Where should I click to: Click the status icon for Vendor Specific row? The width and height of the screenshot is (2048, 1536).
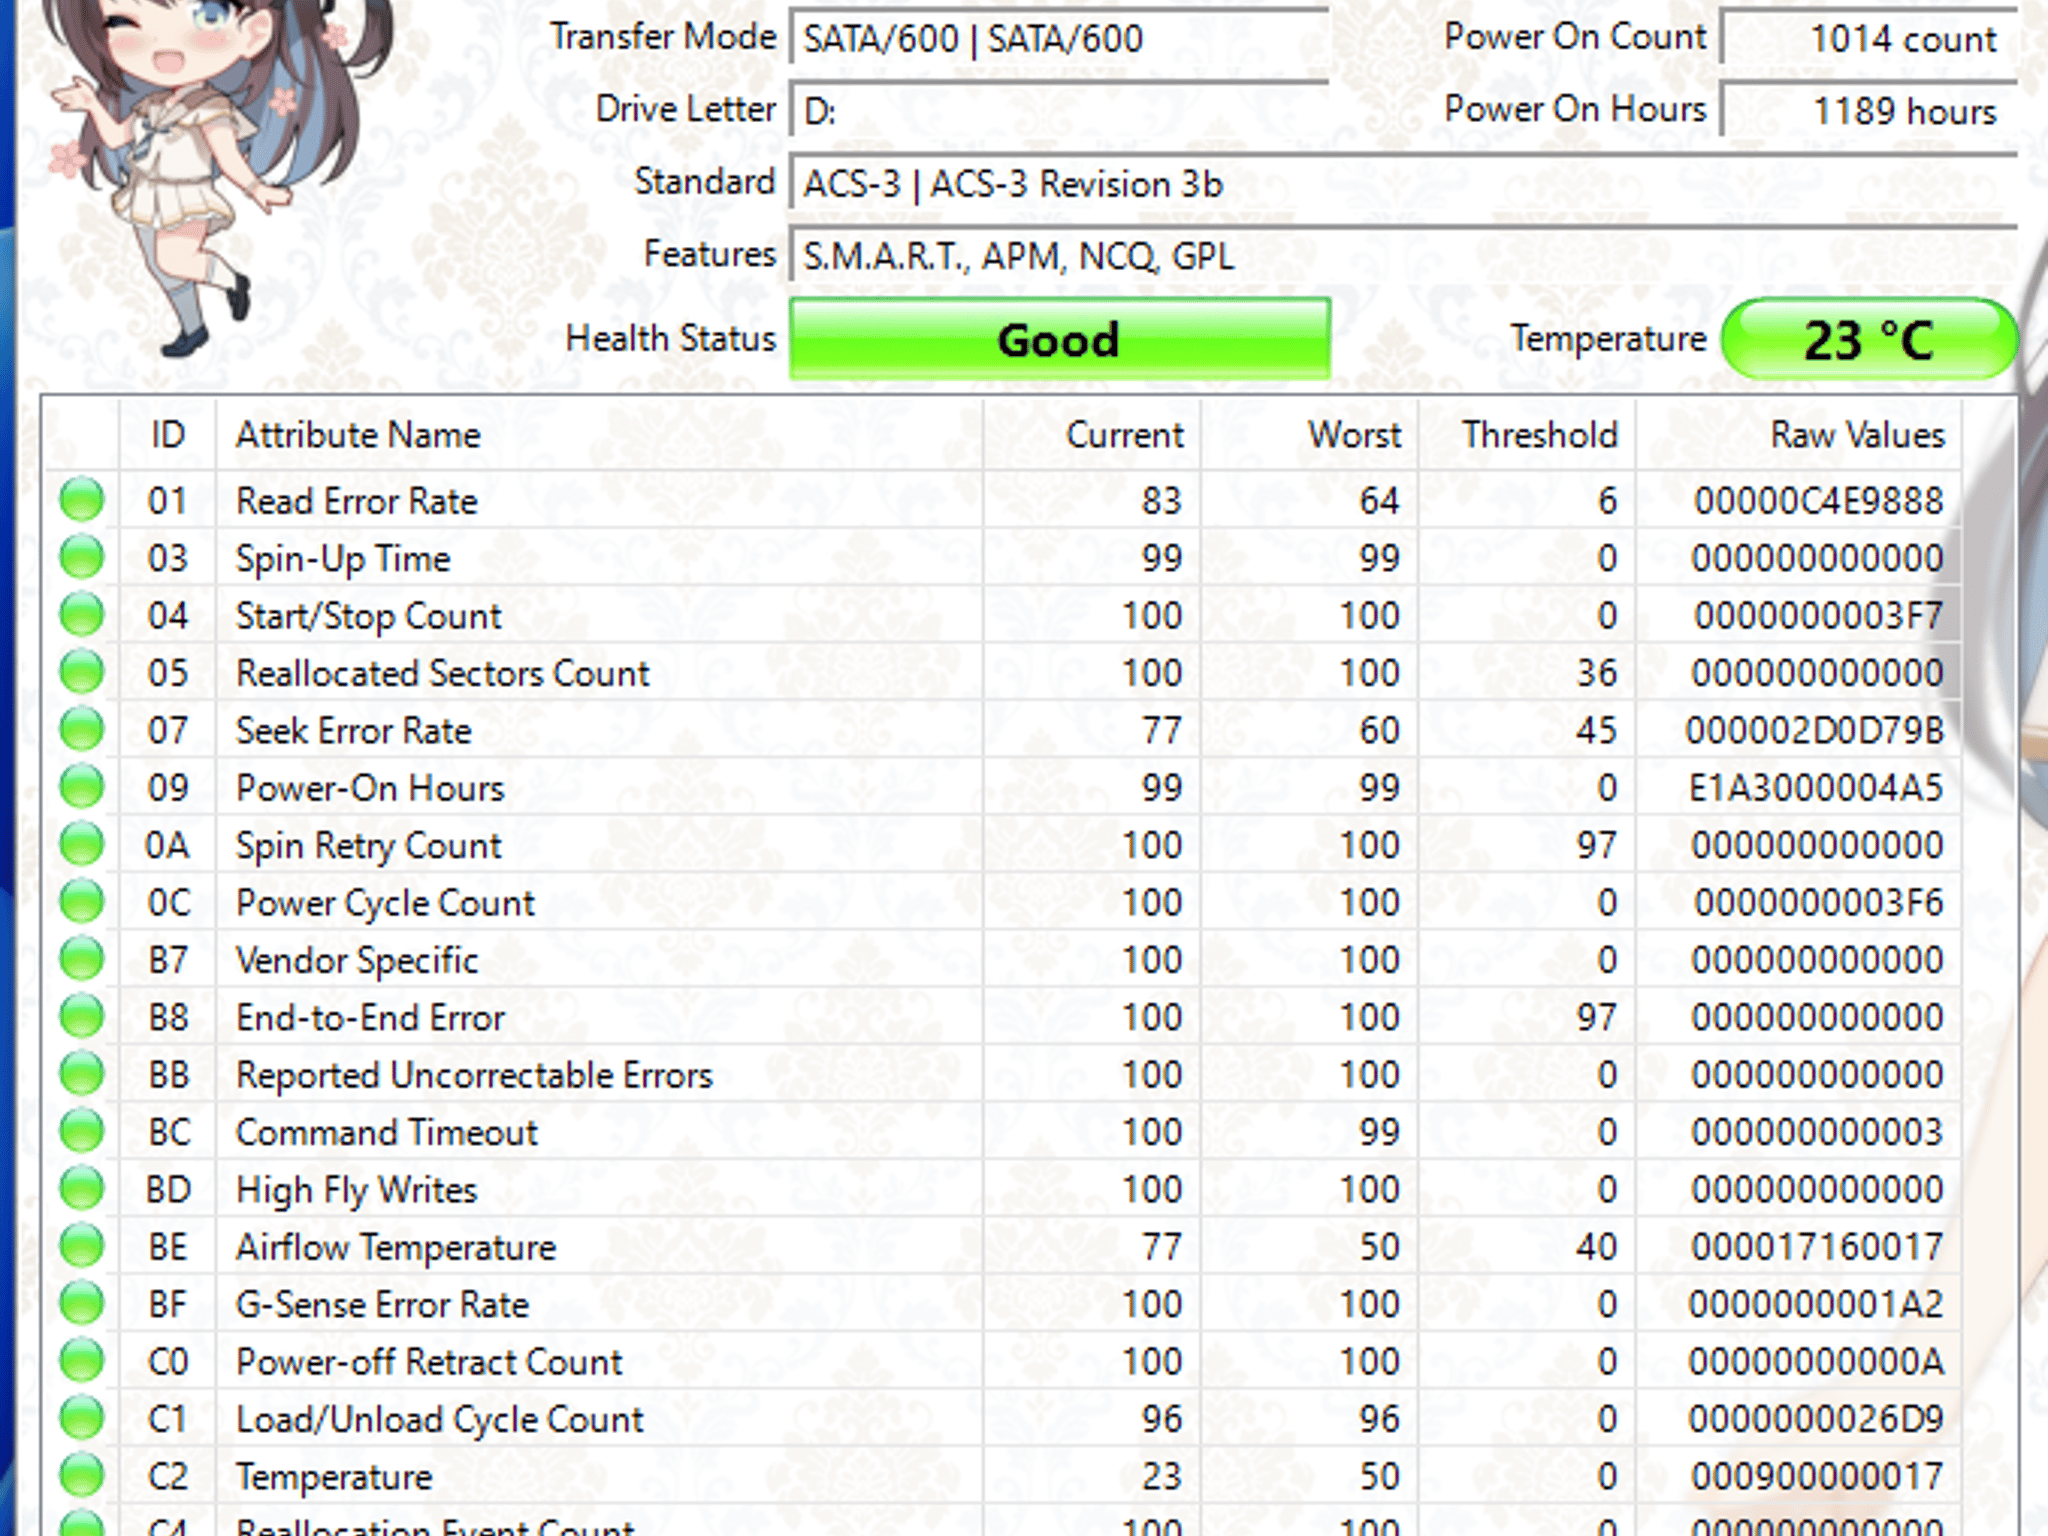pyautogui.click(x=82, y=960)
